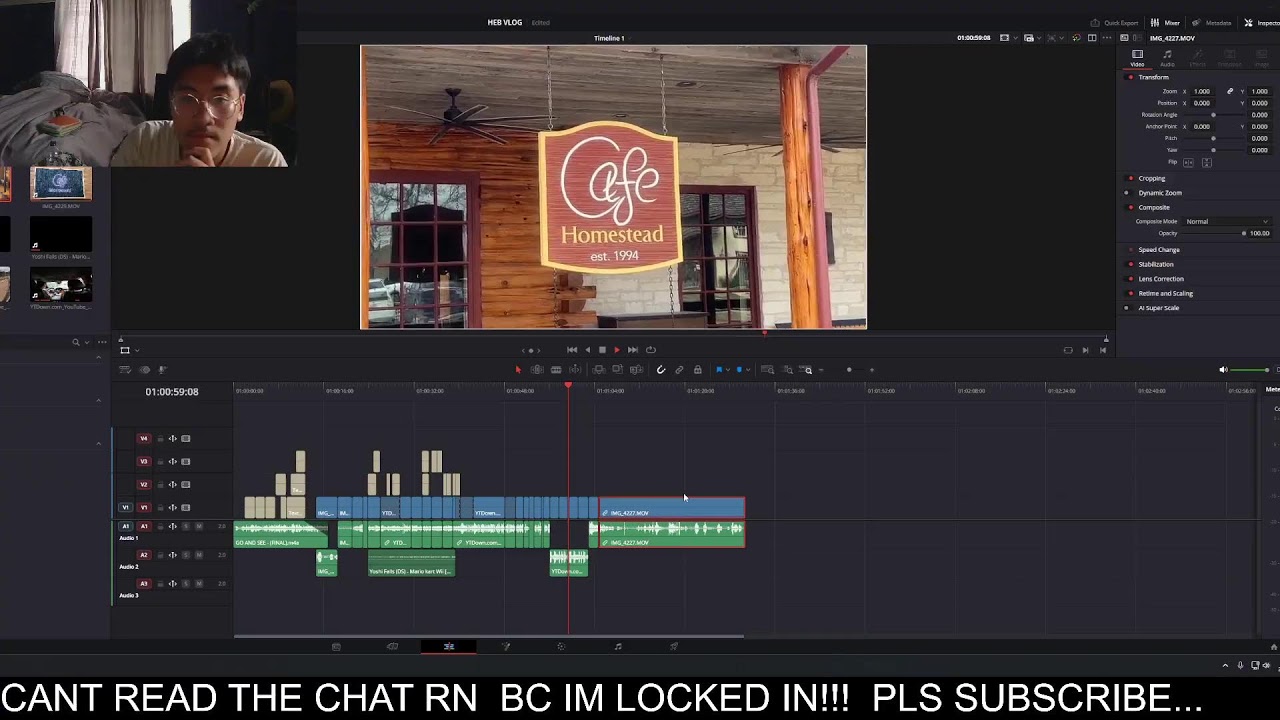This screenshot has width=1280, height=720.
Task: Select the IMG_4227.MOV video clip
Action: tap(672, 508)
